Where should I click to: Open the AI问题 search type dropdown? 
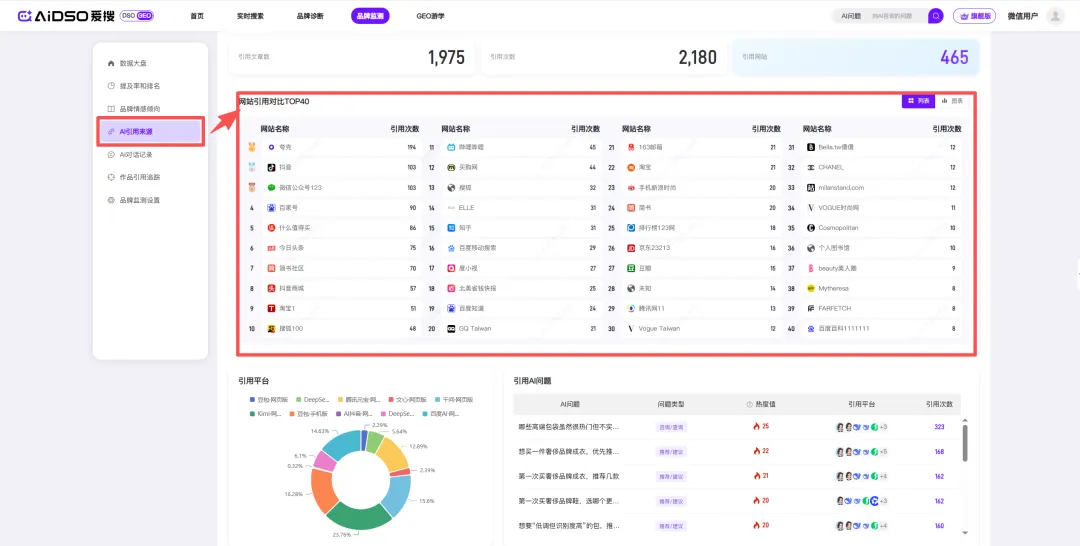click(851, 16)
